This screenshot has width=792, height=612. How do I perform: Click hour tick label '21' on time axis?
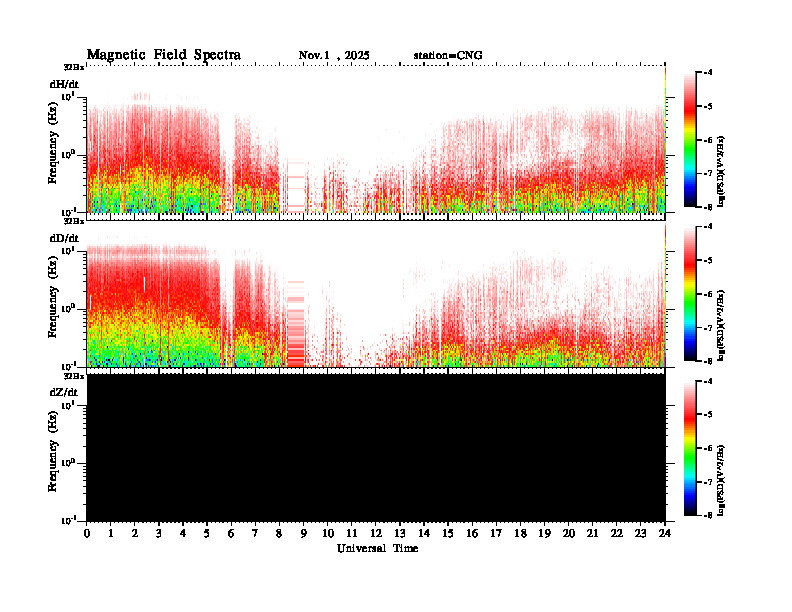[x=592, y=533]
